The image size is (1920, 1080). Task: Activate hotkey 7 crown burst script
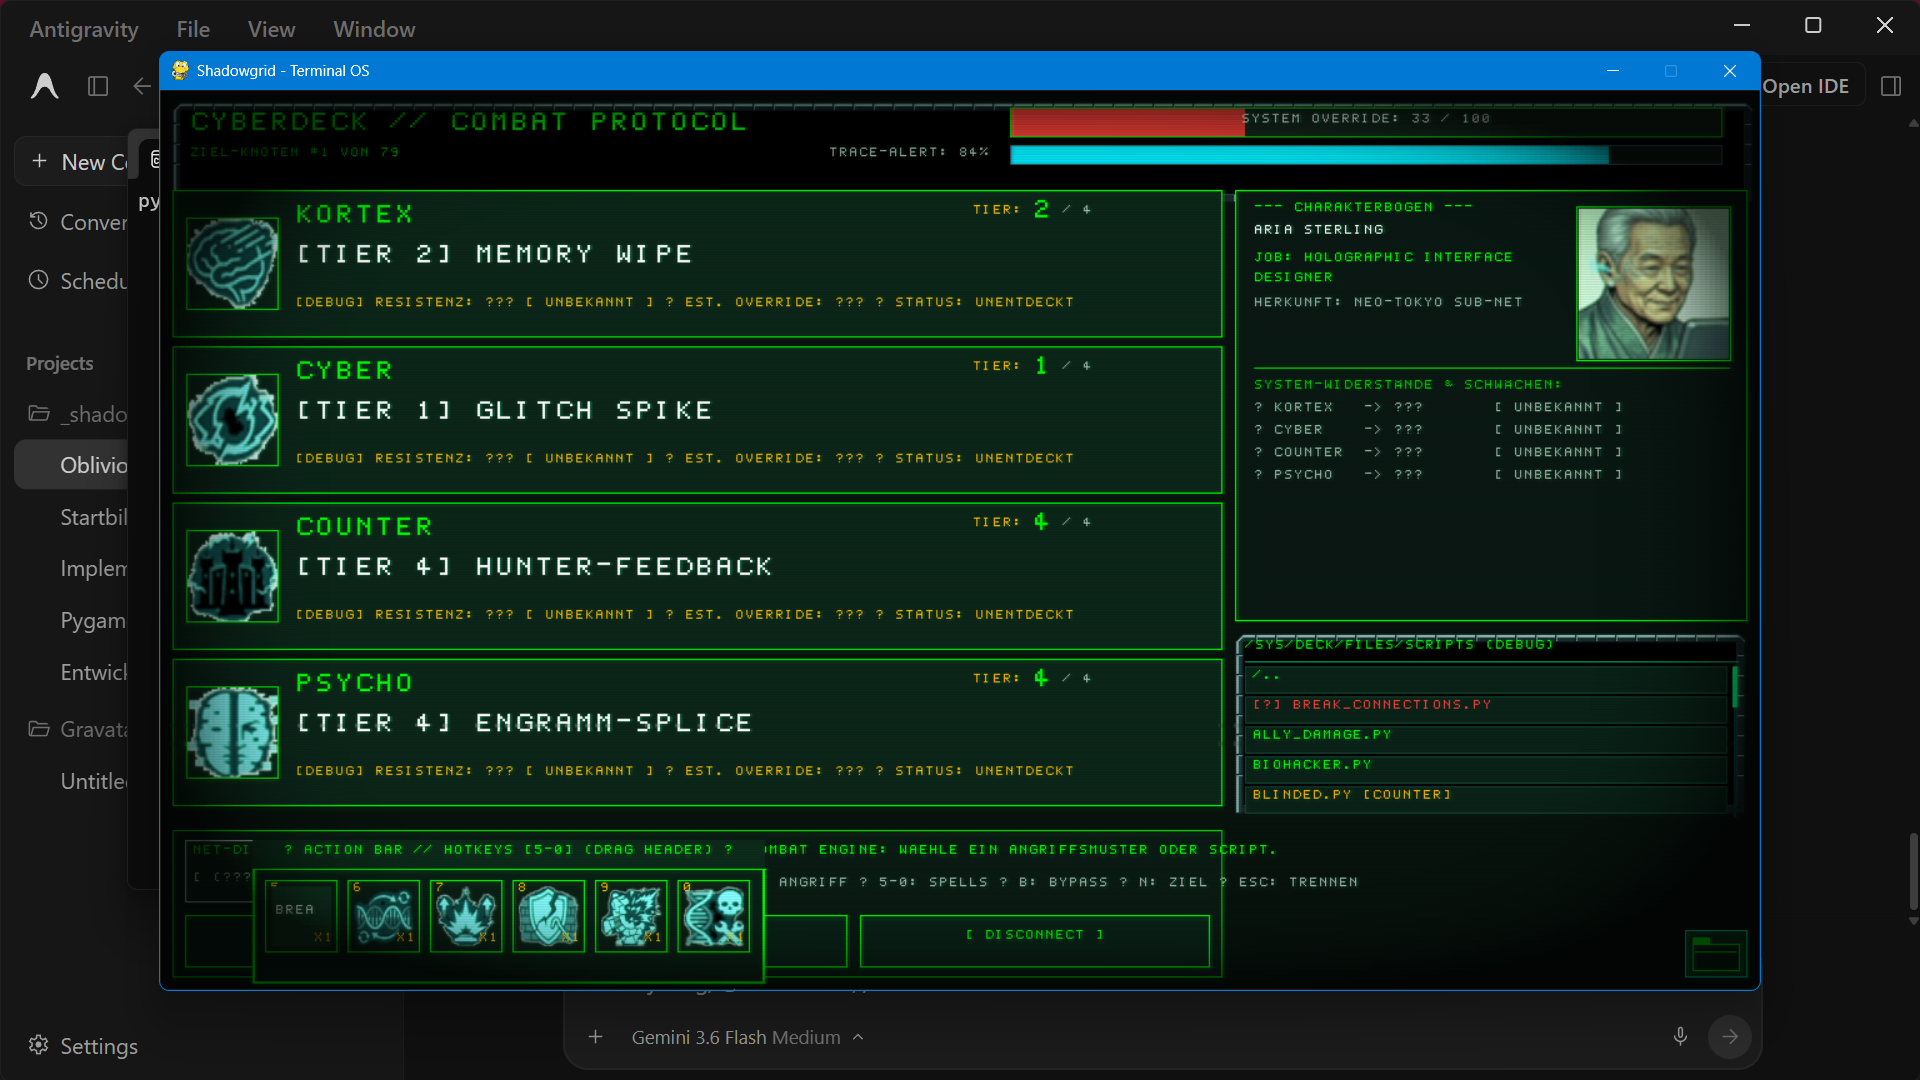(x=466, y=915)
